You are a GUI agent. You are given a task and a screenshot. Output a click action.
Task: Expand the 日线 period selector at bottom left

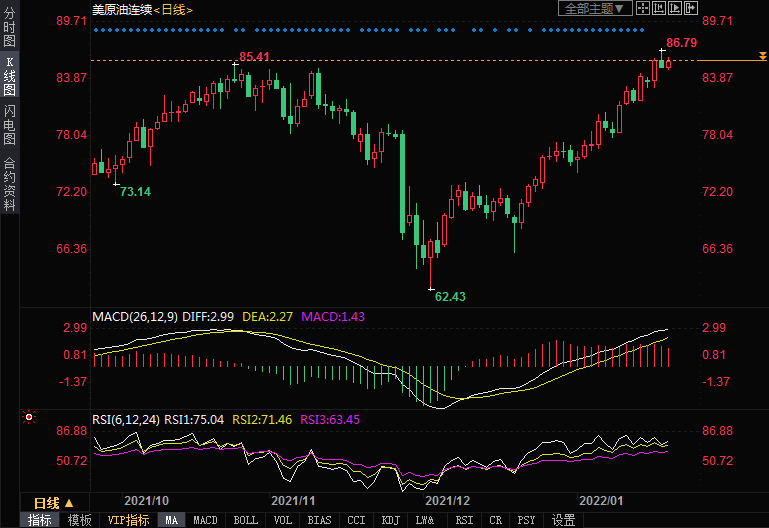(x=60, y=502)
